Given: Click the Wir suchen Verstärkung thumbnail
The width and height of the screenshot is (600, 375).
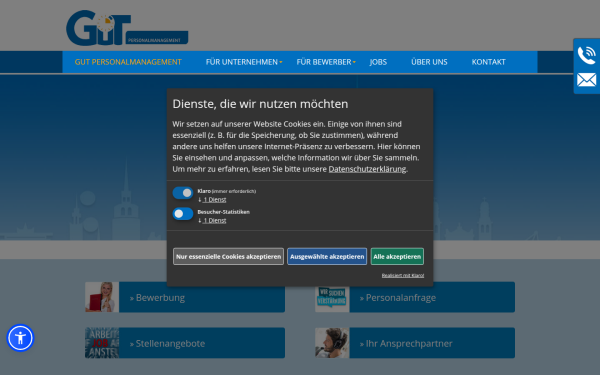Looking at the screenshot, I should click(x=332, y=297).
